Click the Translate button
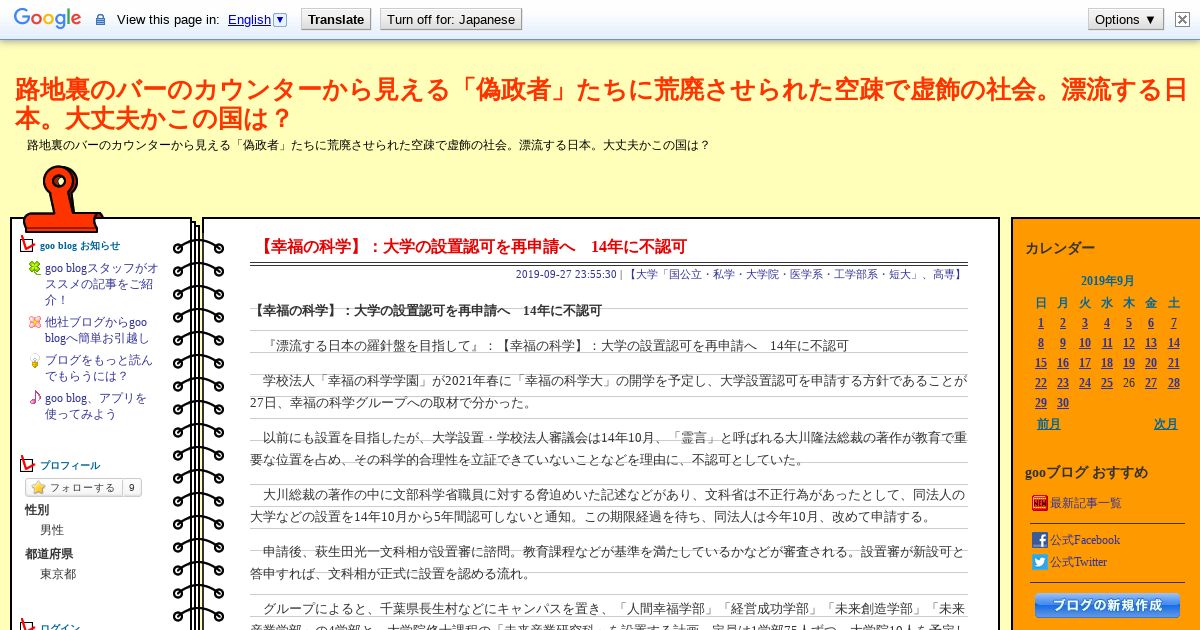Screen dimensions: 1200x630 [336, 19]
